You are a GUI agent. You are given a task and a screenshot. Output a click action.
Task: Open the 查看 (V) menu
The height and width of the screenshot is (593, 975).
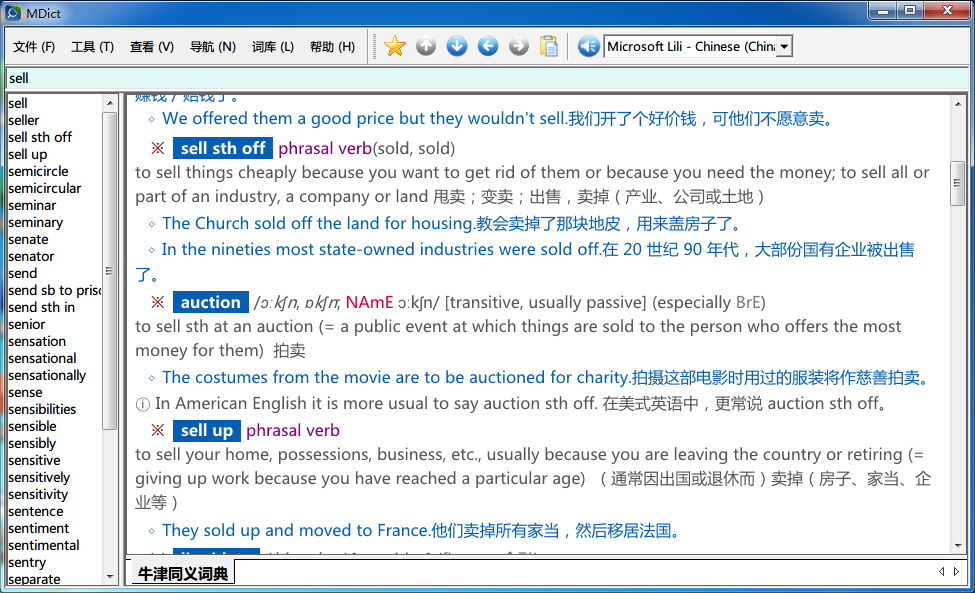(x=152, y=47)
